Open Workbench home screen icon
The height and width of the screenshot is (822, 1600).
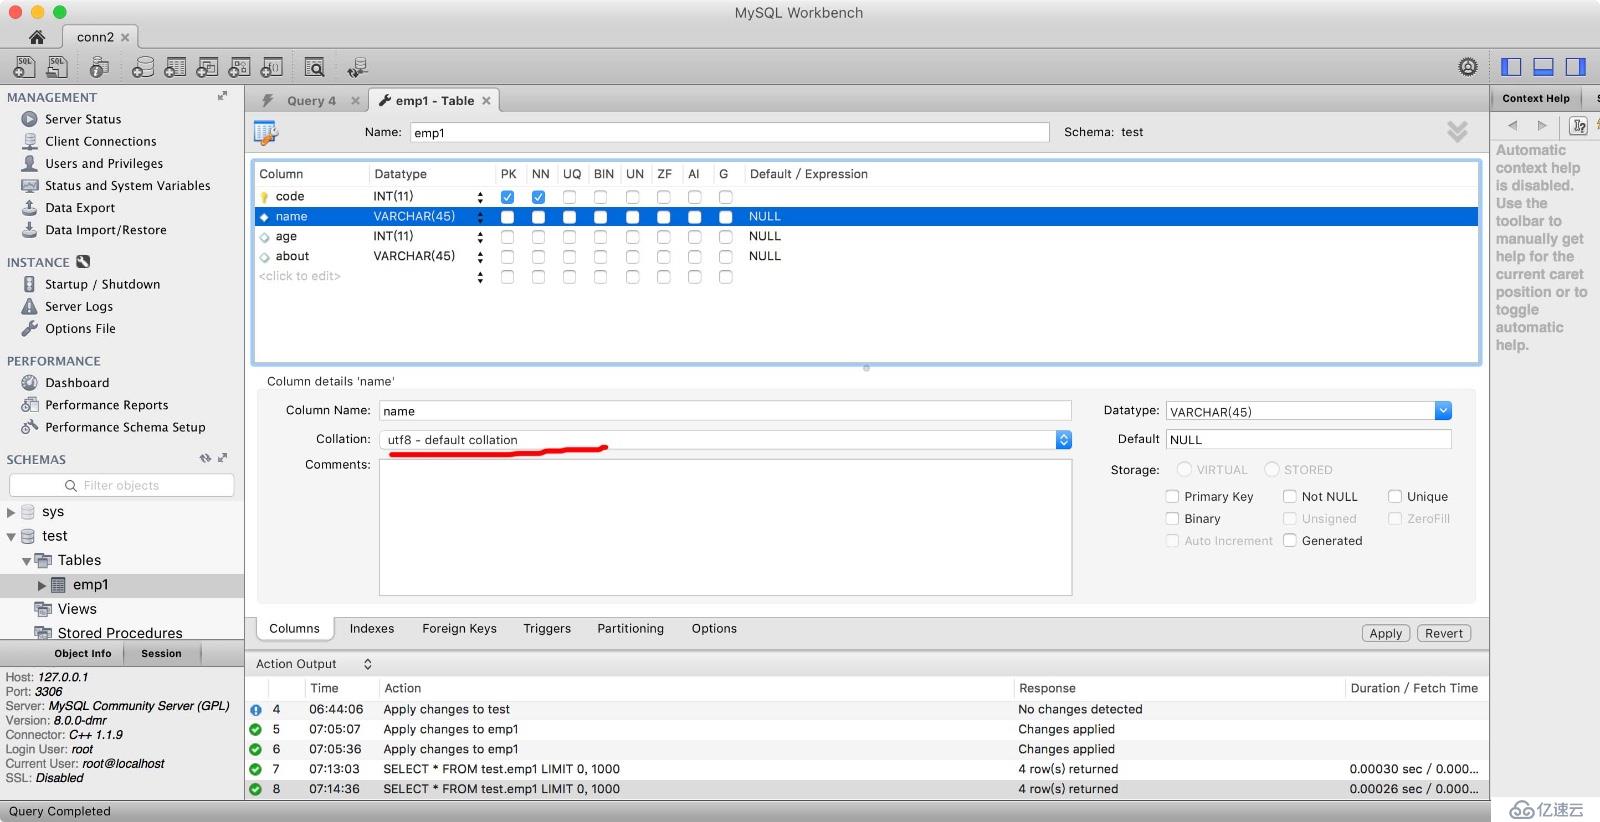click(36, 37)
